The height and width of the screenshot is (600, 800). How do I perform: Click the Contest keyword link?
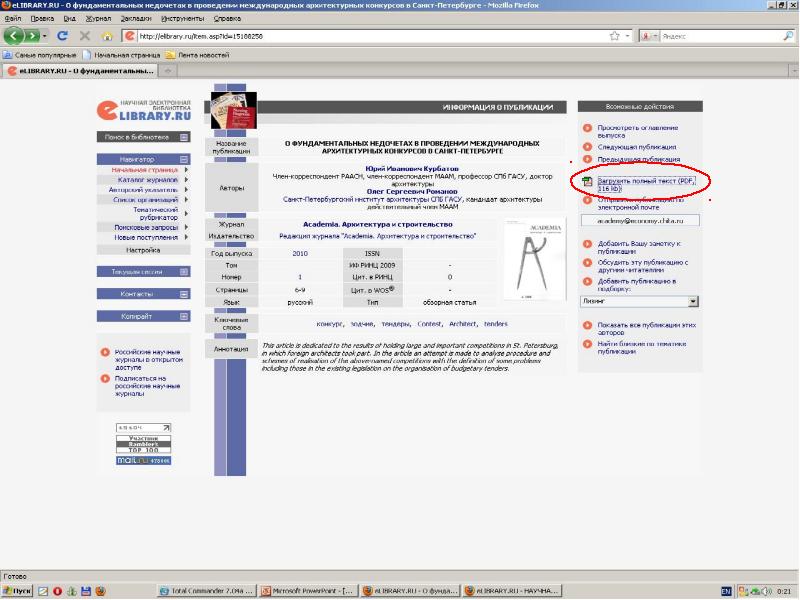(x=429, y=324)
